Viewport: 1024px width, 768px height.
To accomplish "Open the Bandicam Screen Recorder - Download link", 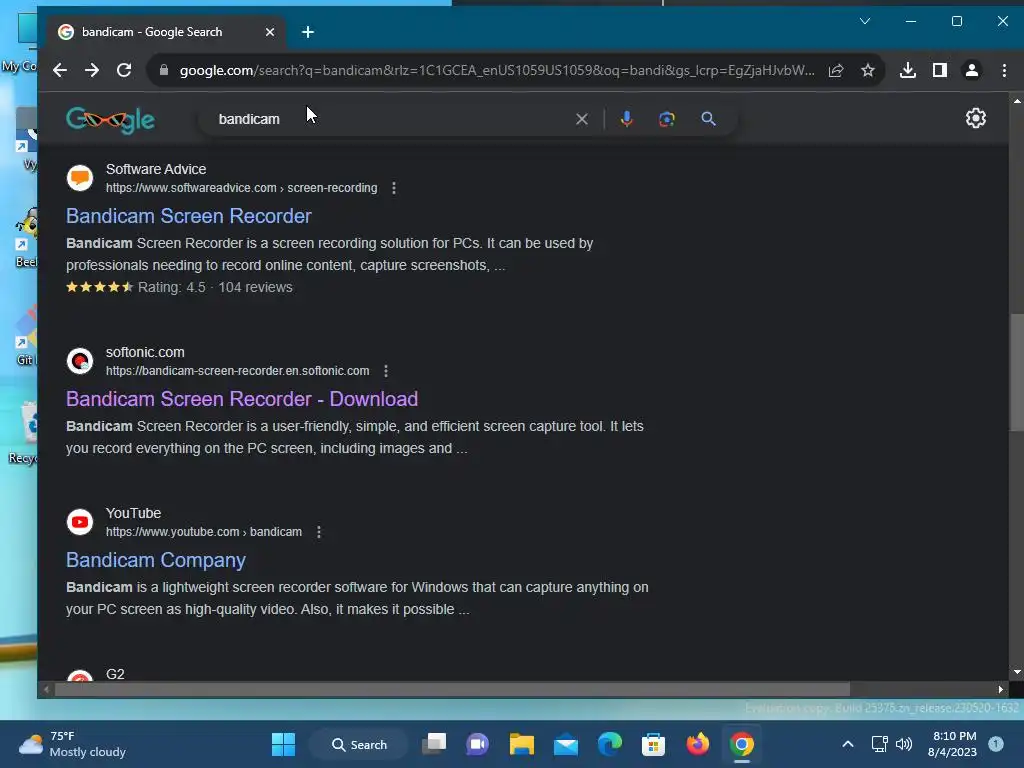I will 242,399.
